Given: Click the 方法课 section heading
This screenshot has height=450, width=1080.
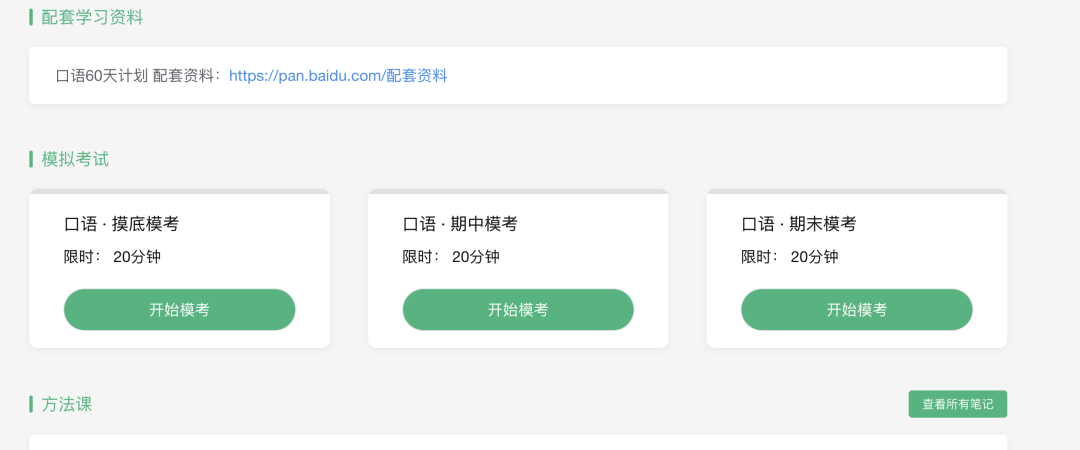Looking at the screenshot, I should tap(67, 405).
